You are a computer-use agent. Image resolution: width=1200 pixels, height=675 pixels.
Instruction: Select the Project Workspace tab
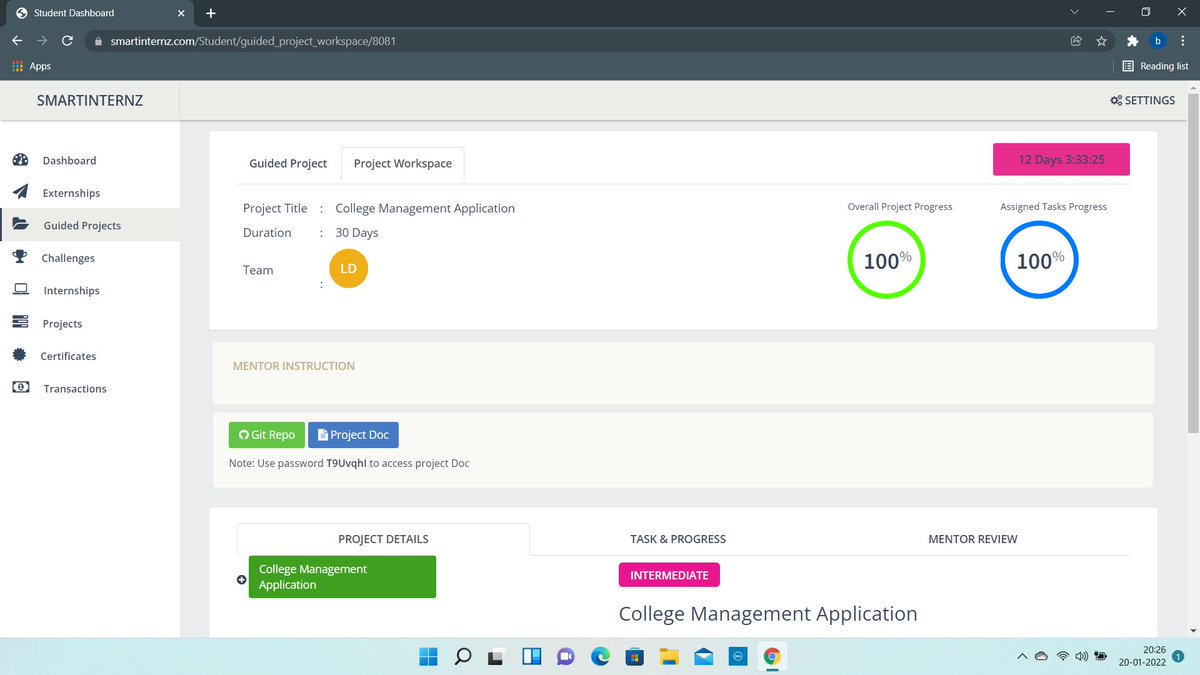(403, 163)
